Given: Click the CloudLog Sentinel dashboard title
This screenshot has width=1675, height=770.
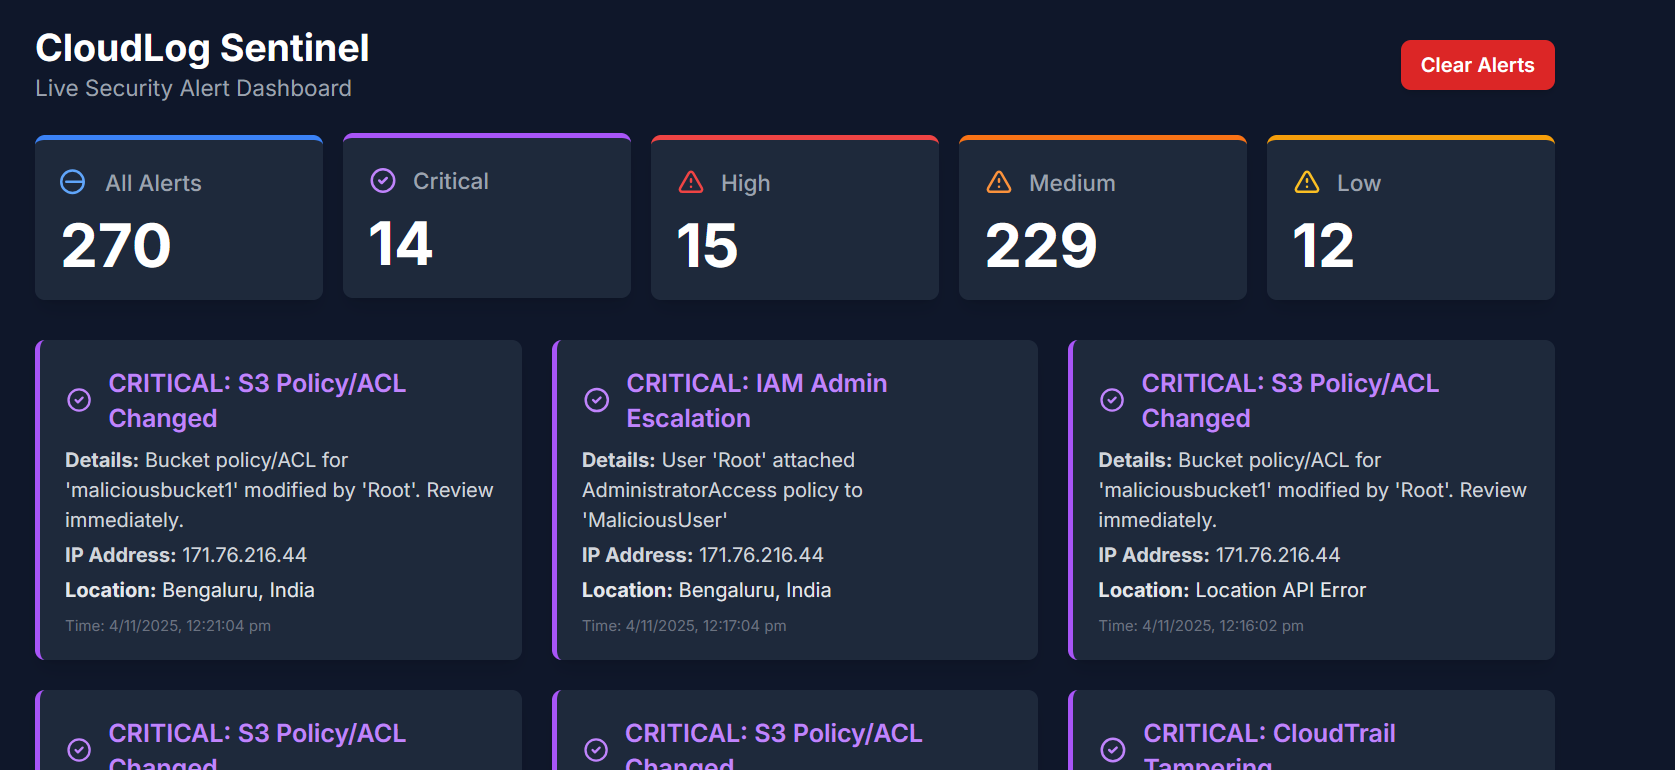Looking at the screenshot, I should (202, 48).
